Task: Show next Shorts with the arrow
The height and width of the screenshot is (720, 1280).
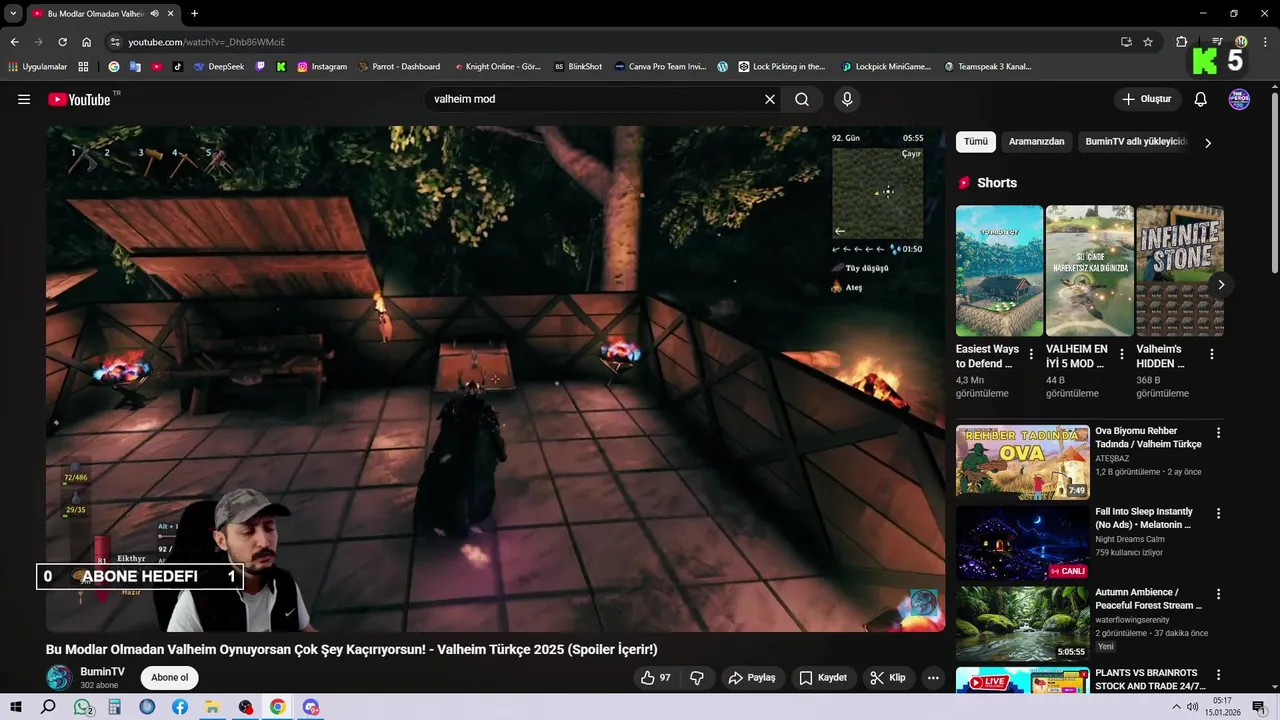Action: tap(1221, 285)
